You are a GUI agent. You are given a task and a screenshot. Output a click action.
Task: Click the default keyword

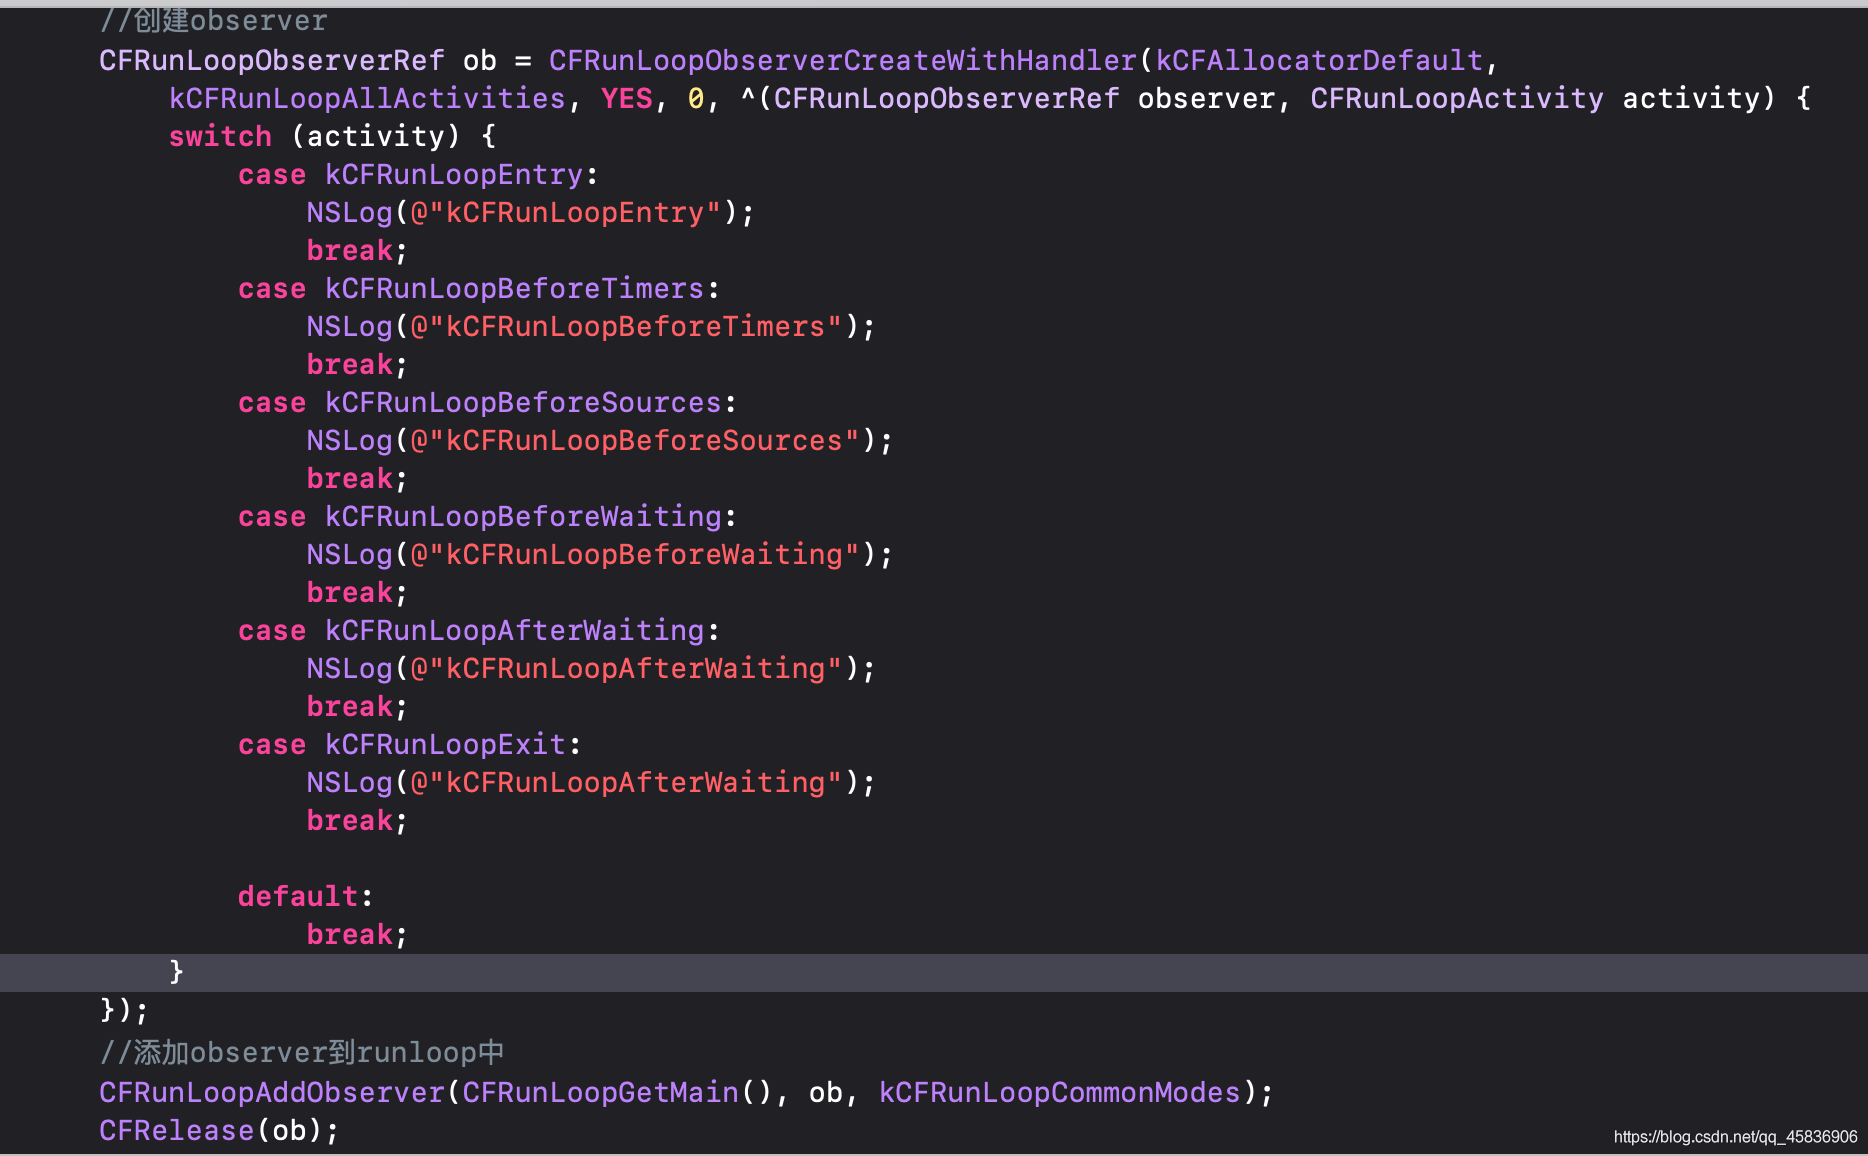(298, 897)
